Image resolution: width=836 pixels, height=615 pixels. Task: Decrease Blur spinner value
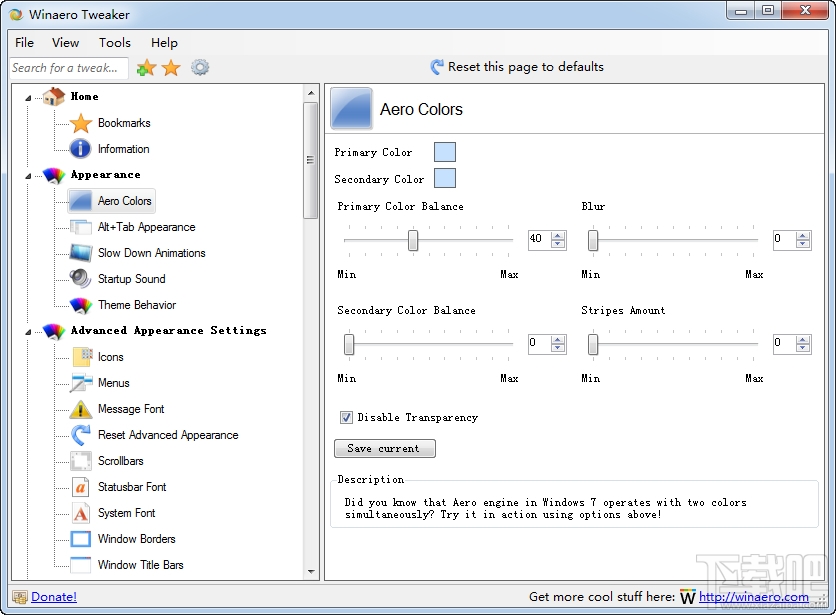point(803,244)
